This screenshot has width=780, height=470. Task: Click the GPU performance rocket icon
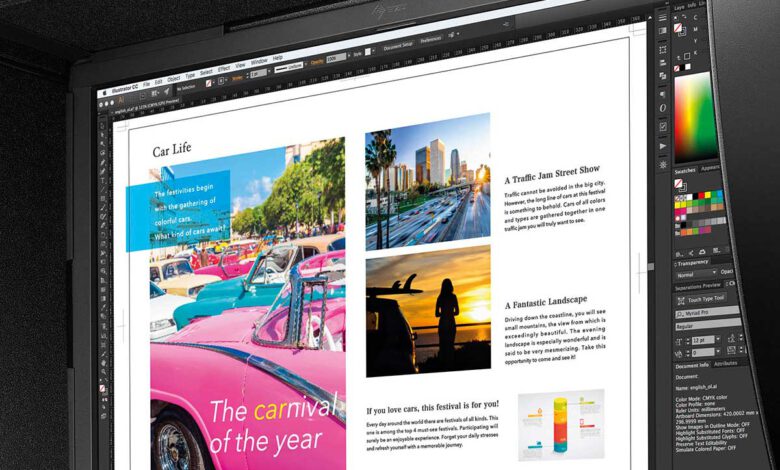click(167, 91)
